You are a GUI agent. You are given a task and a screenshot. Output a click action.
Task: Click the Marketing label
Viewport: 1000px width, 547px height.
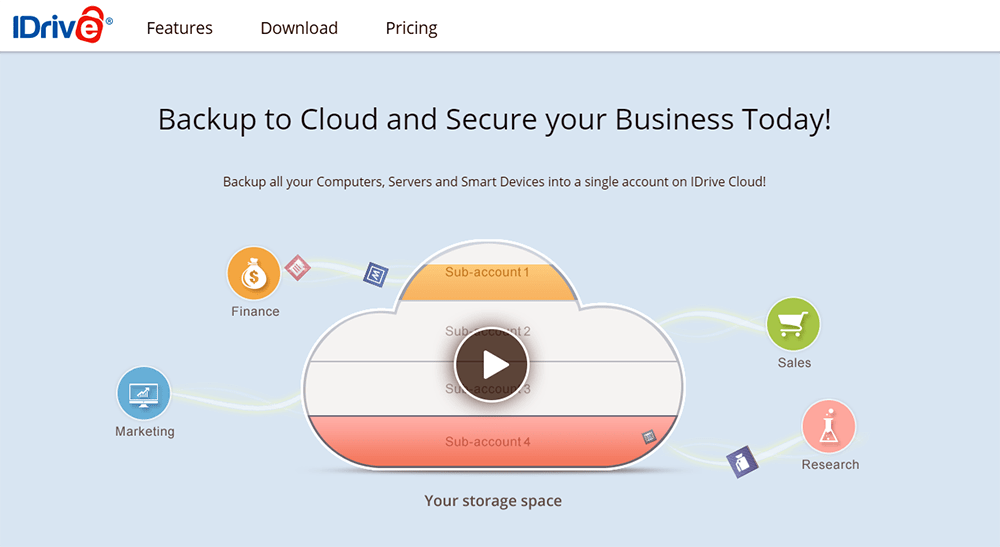[x=145, y=432]
